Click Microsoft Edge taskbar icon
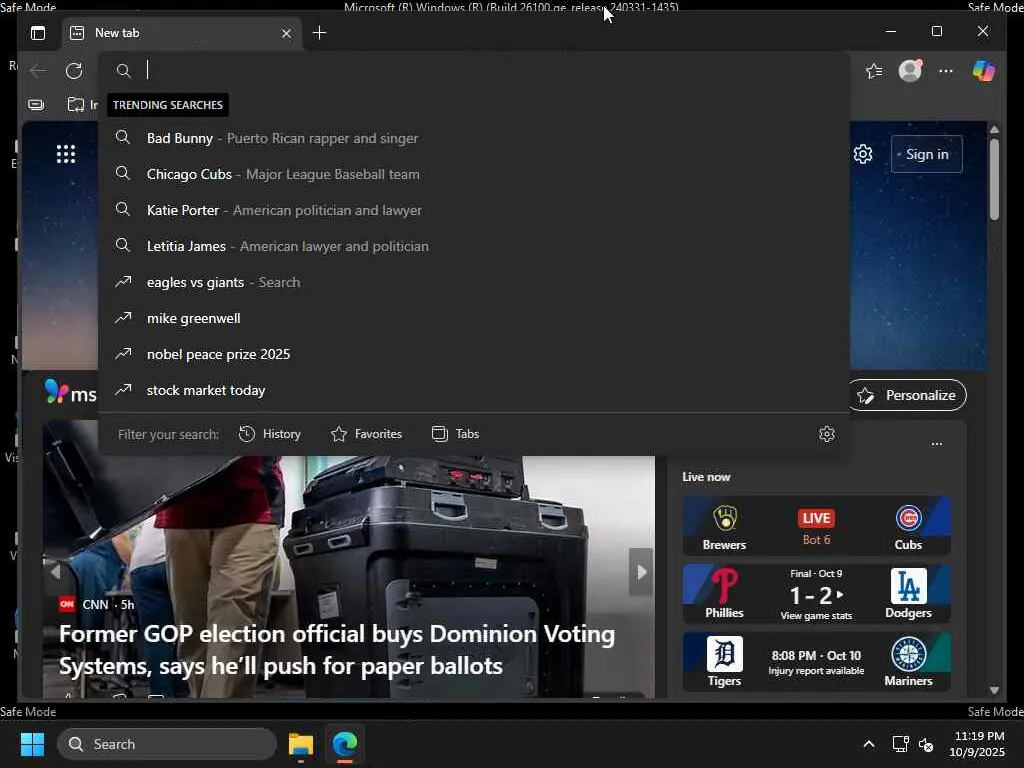The image size is (1024, 768). tap(345, 744)
